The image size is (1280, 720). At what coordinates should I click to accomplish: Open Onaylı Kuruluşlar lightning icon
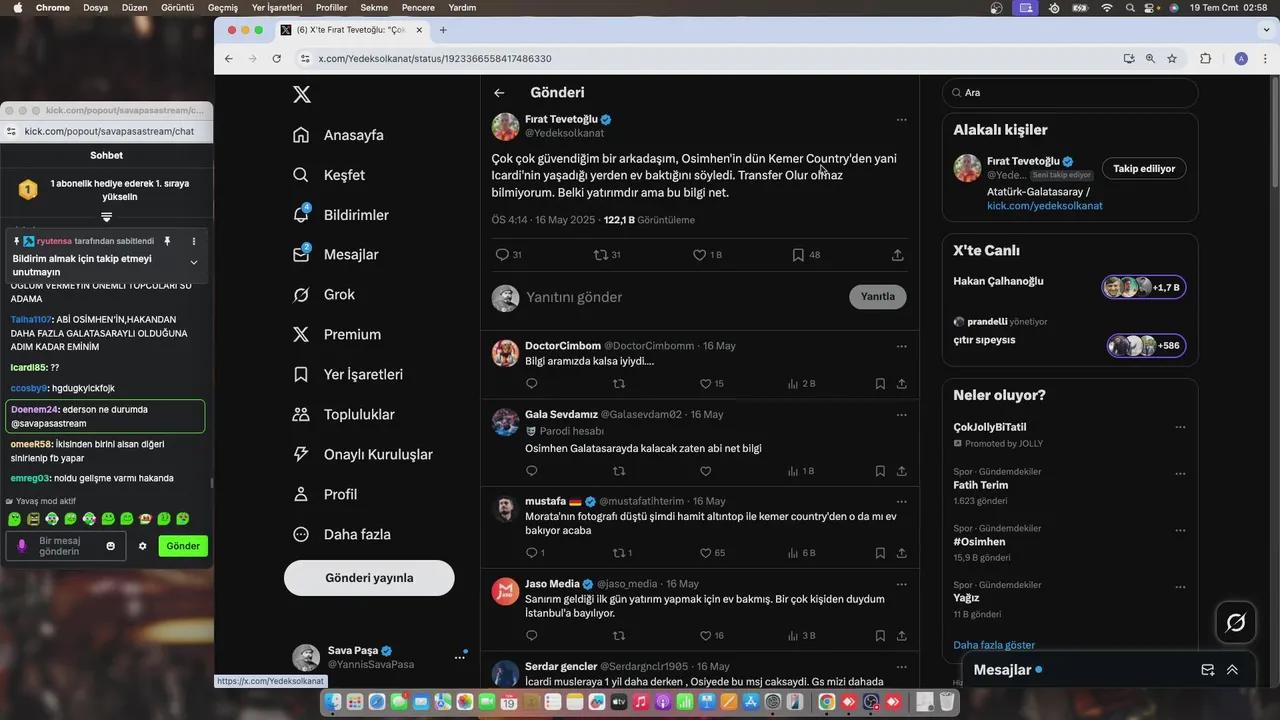(301, 454)
